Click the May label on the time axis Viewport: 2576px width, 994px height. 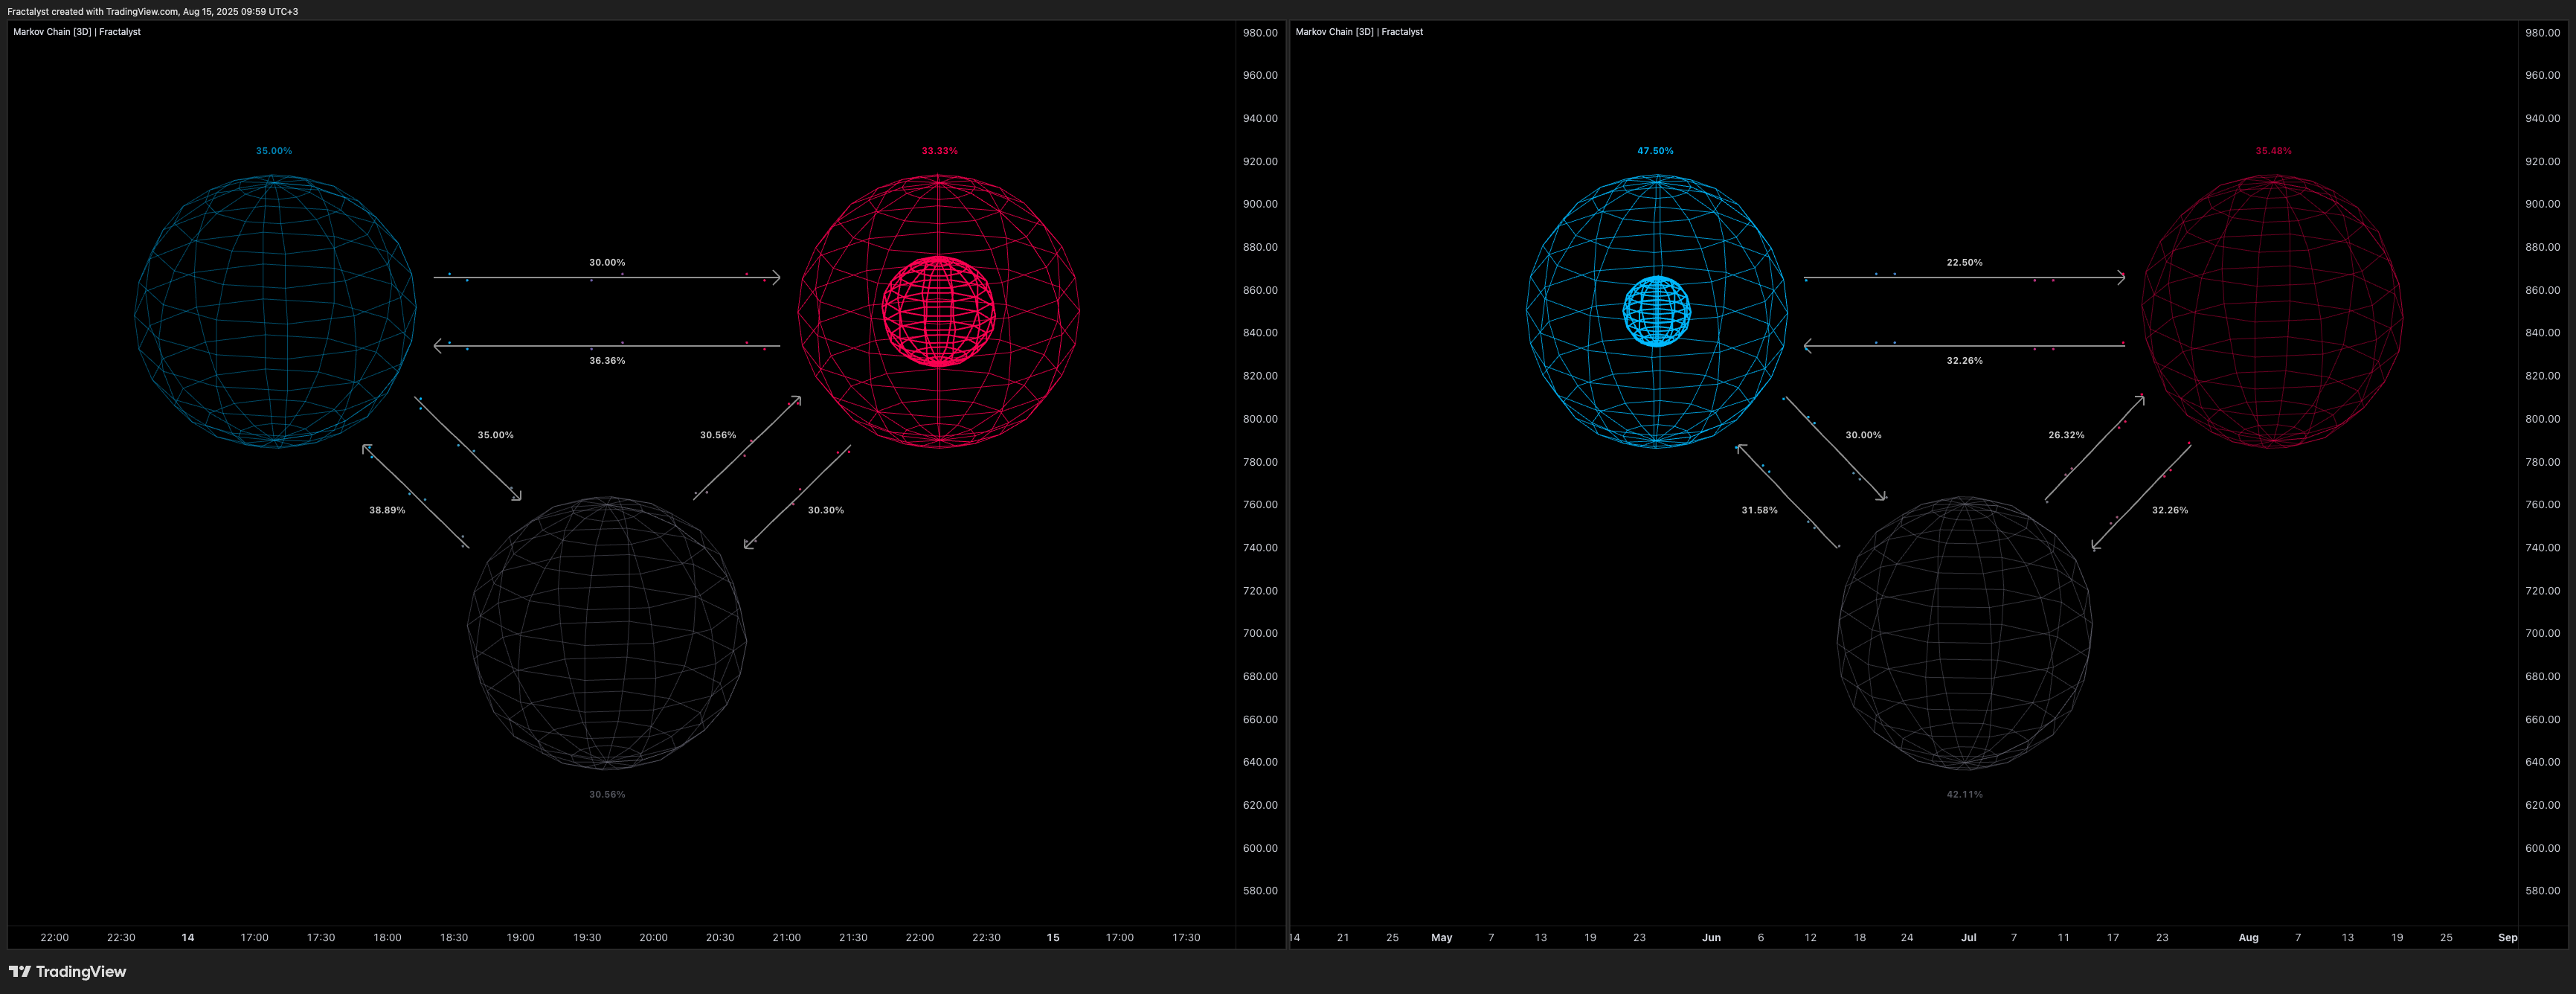pos(1441,937)
